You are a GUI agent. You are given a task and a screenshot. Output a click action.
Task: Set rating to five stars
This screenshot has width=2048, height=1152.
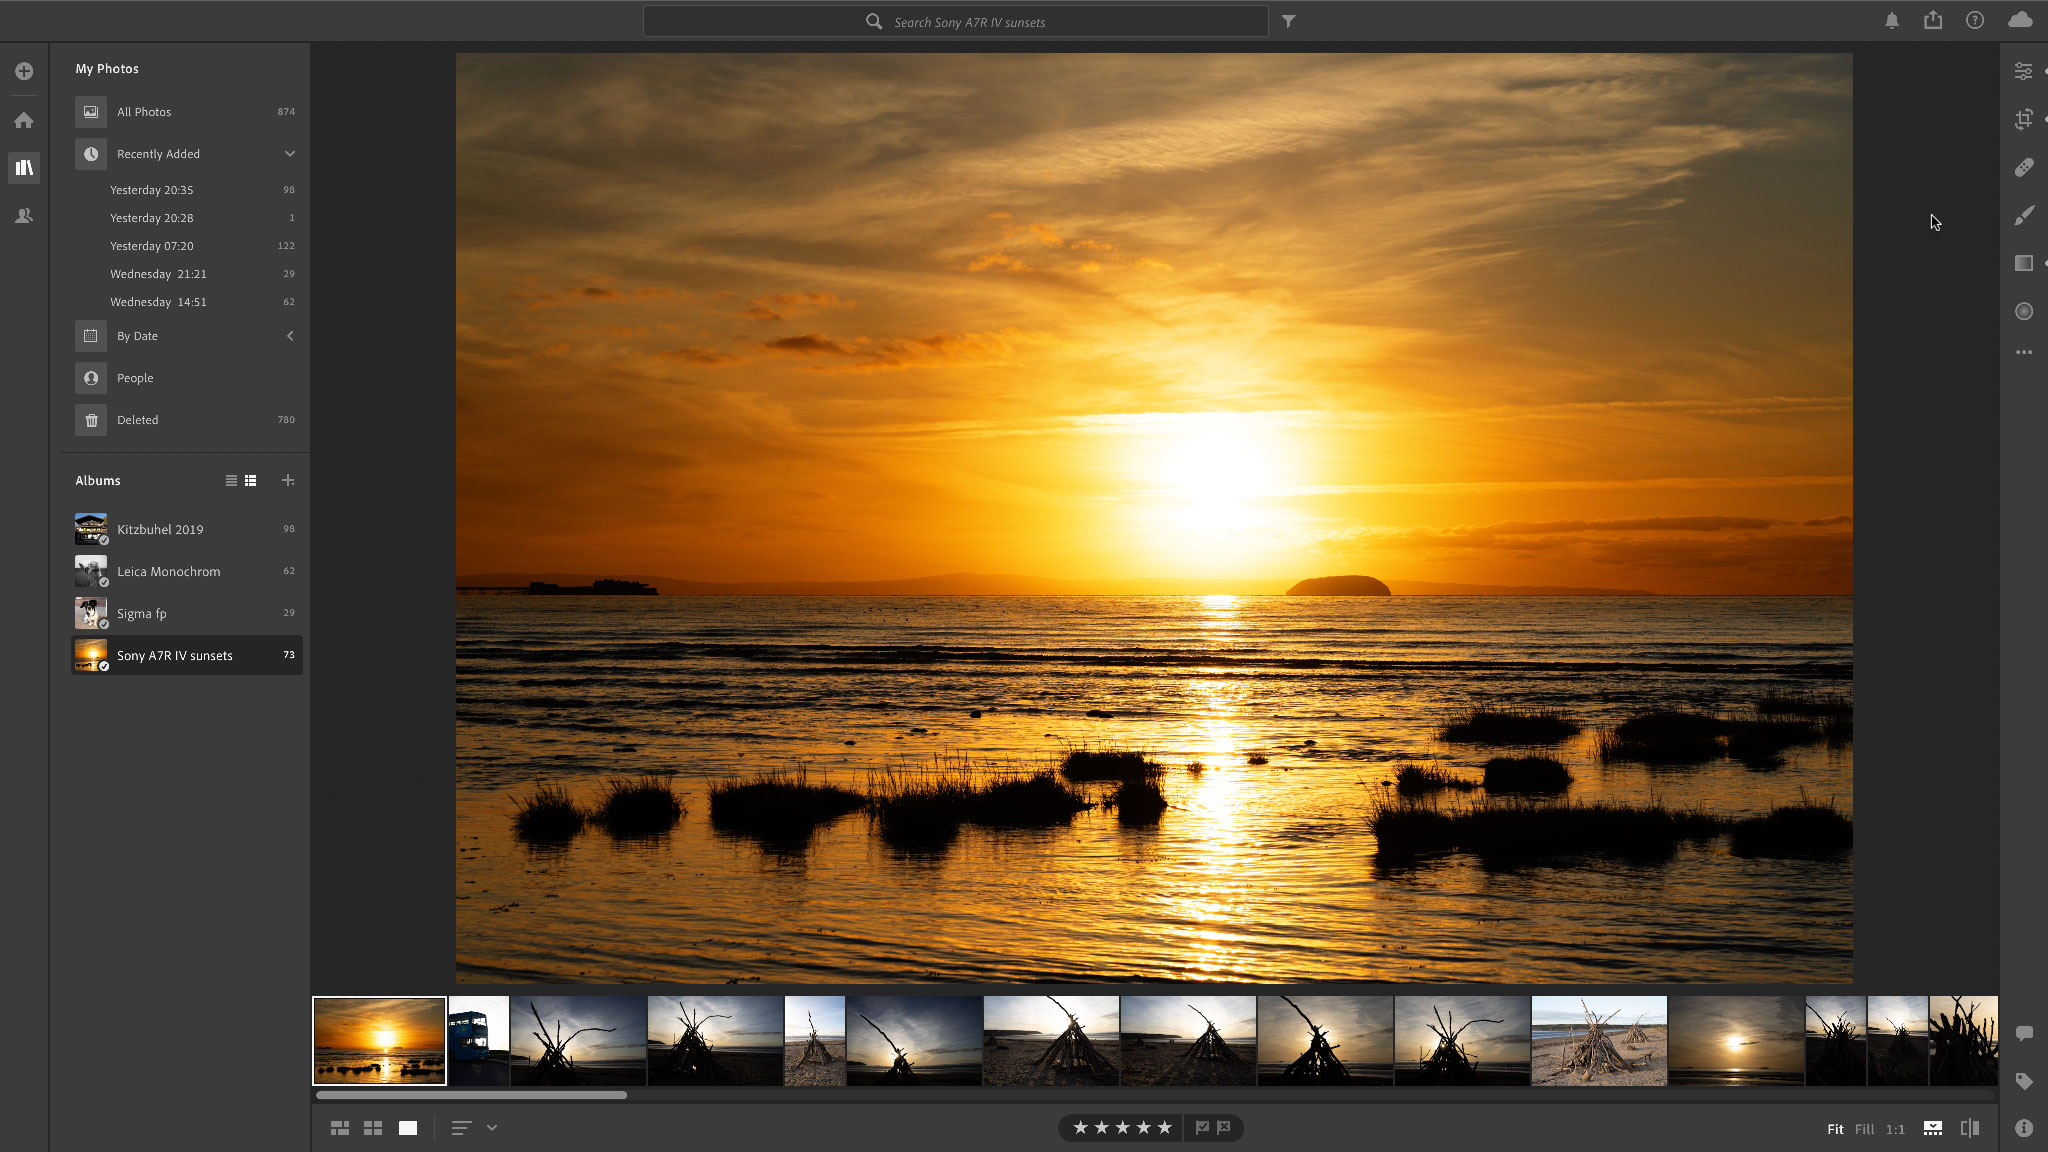point(1164,1128)
